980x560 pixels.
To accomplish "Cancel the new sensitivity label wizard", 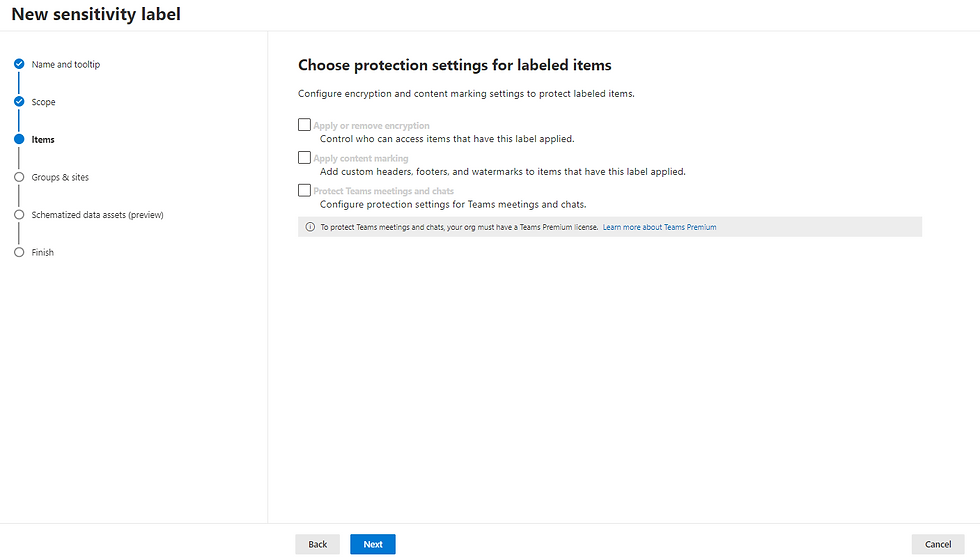I will pyautogui.click(x=938, y=544).
